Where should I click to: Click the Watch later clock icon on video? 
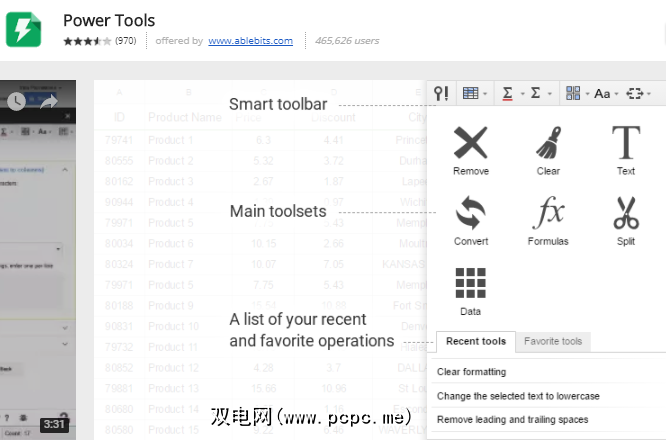(x=16, y=101)
